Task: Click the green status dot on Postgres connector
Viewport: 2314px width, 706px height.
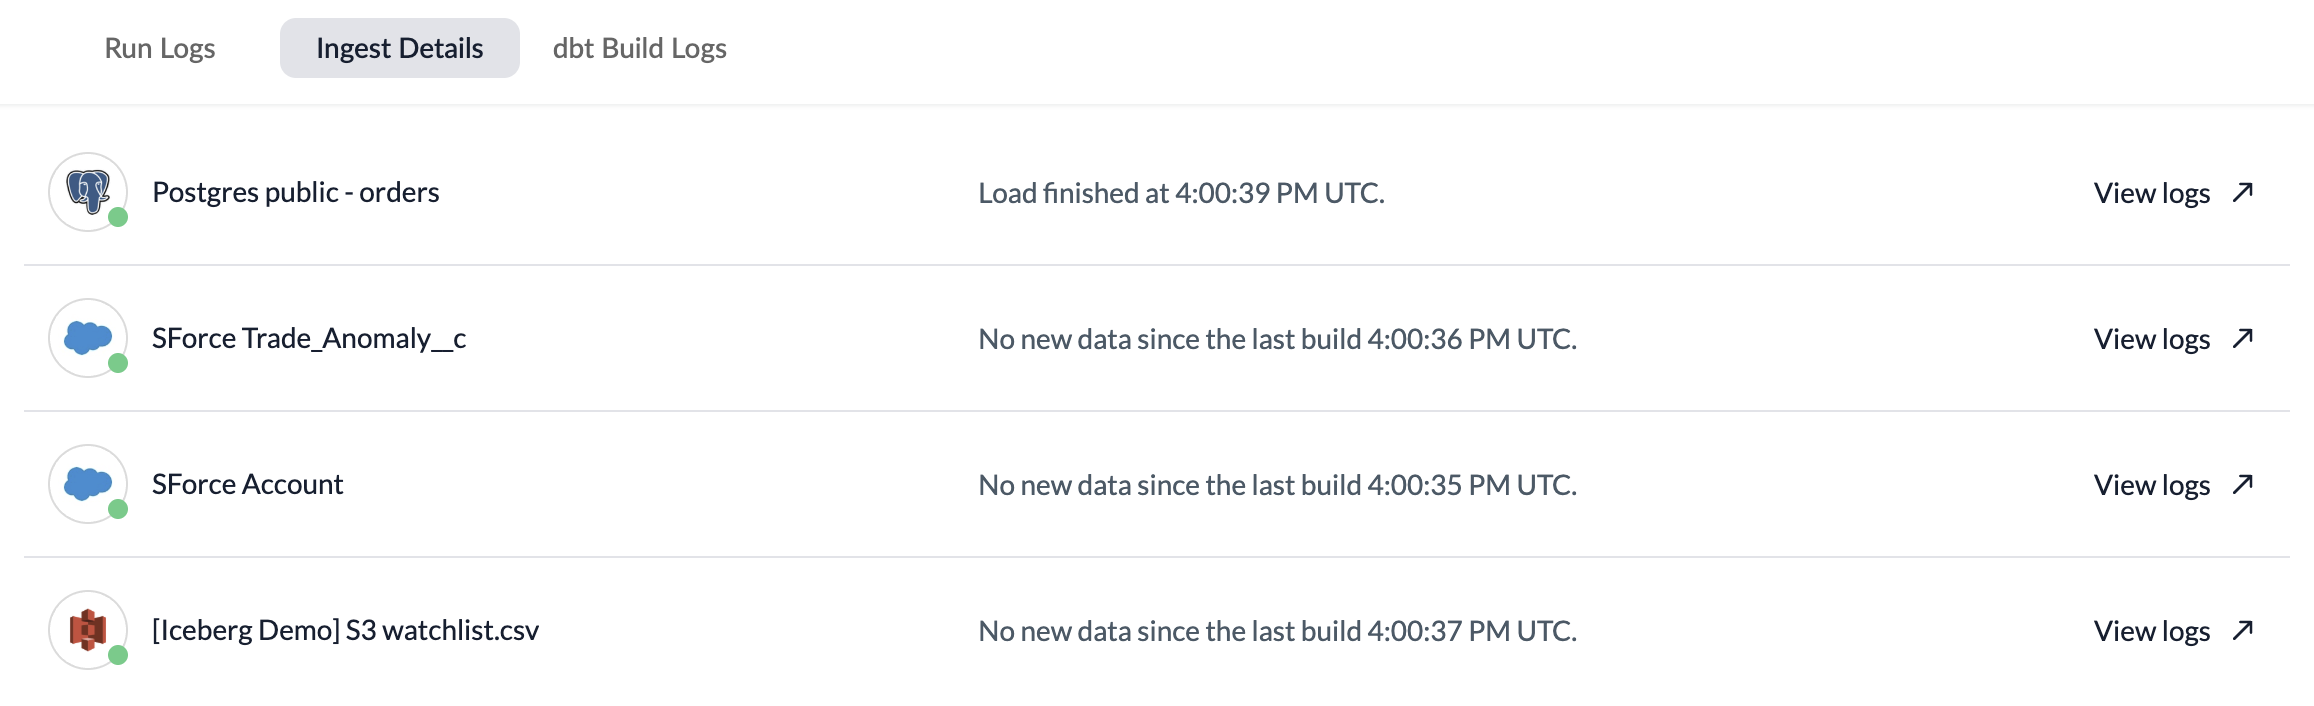Action: pos(117,218)
